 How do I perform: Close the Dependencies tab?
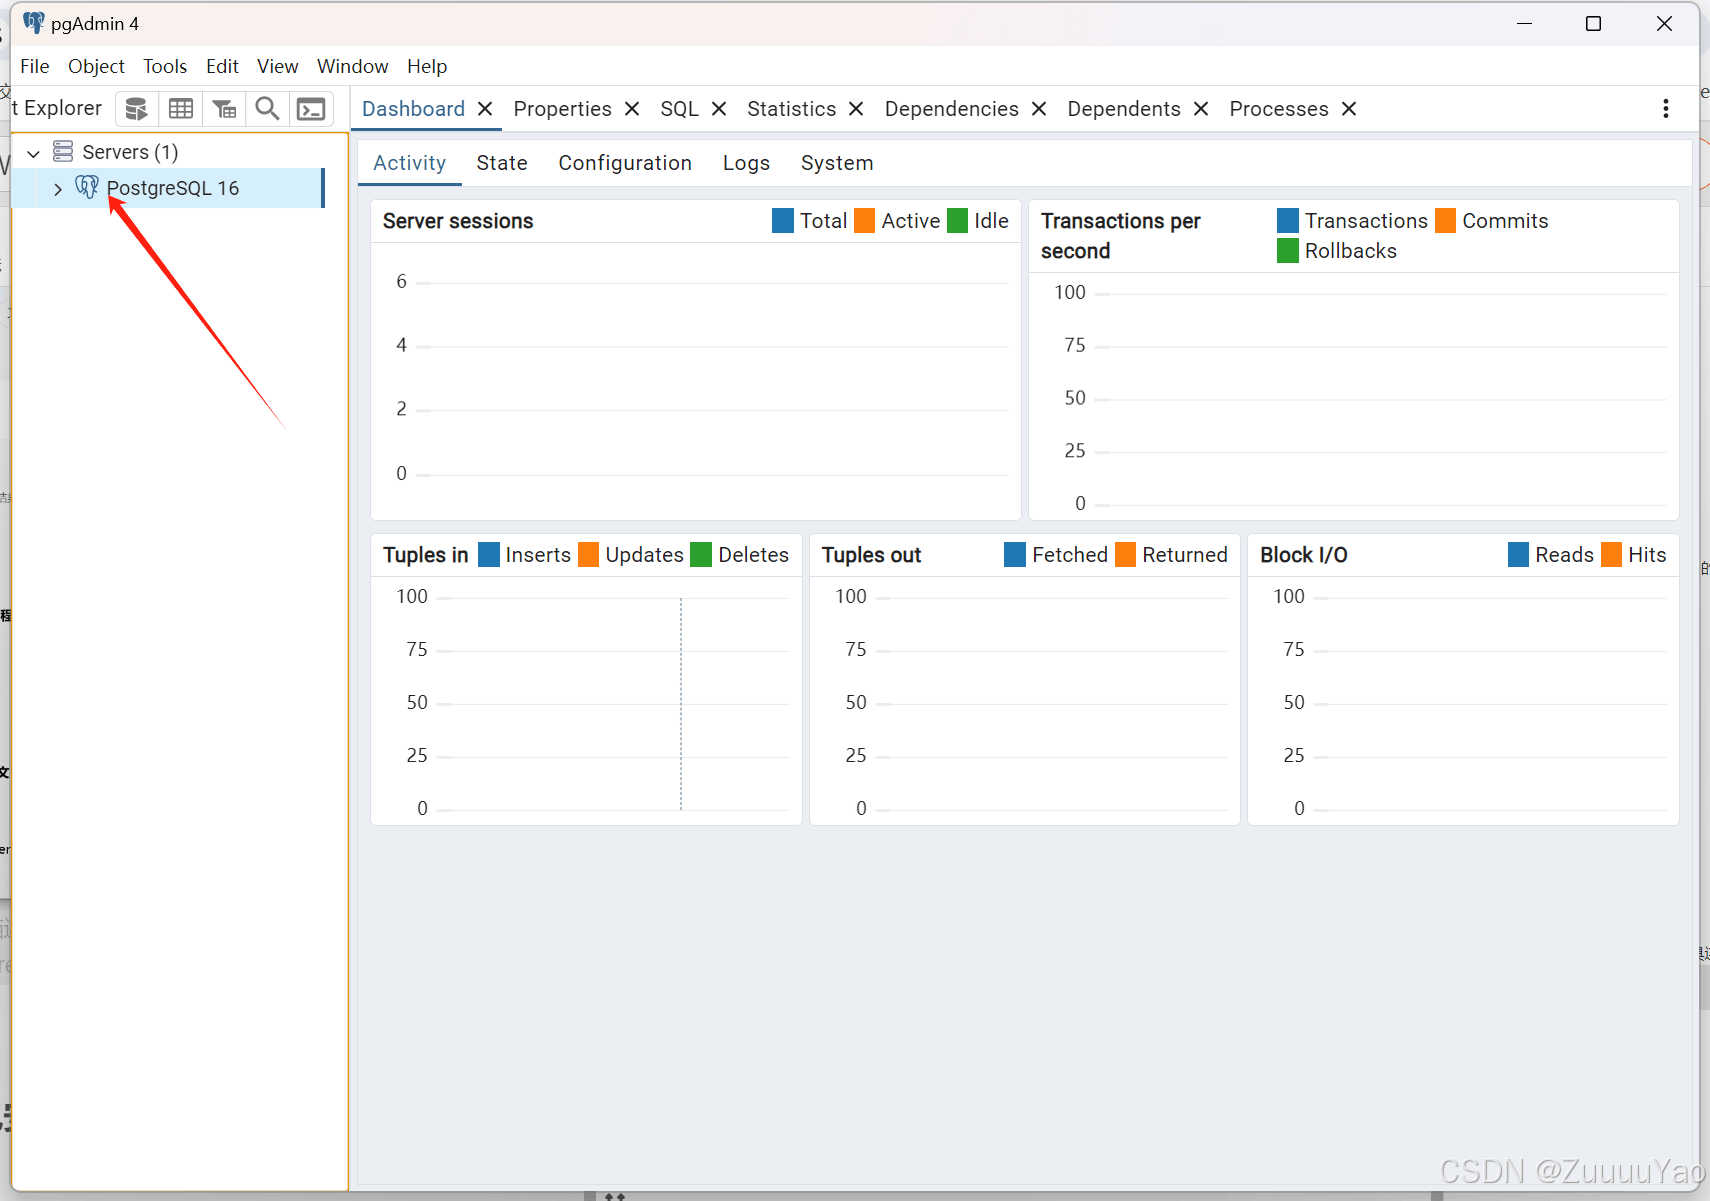1039,109
